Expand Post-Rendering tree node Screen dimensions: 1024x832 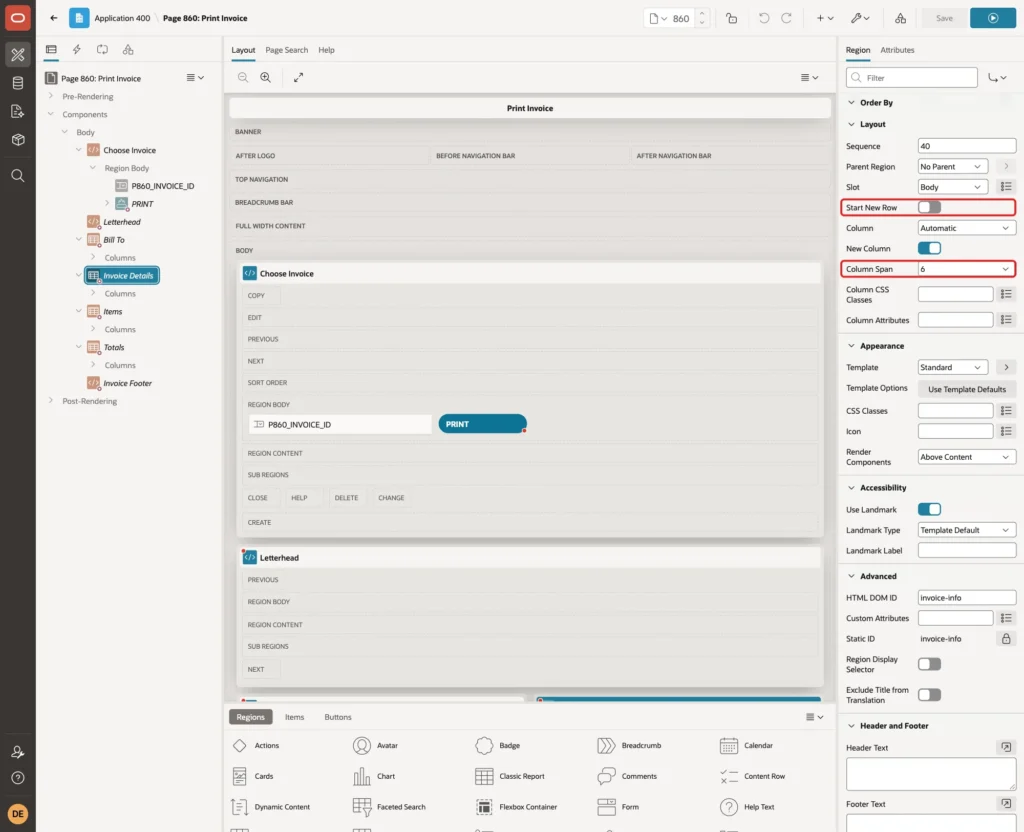pyautogui.click(x=51, y=400)
